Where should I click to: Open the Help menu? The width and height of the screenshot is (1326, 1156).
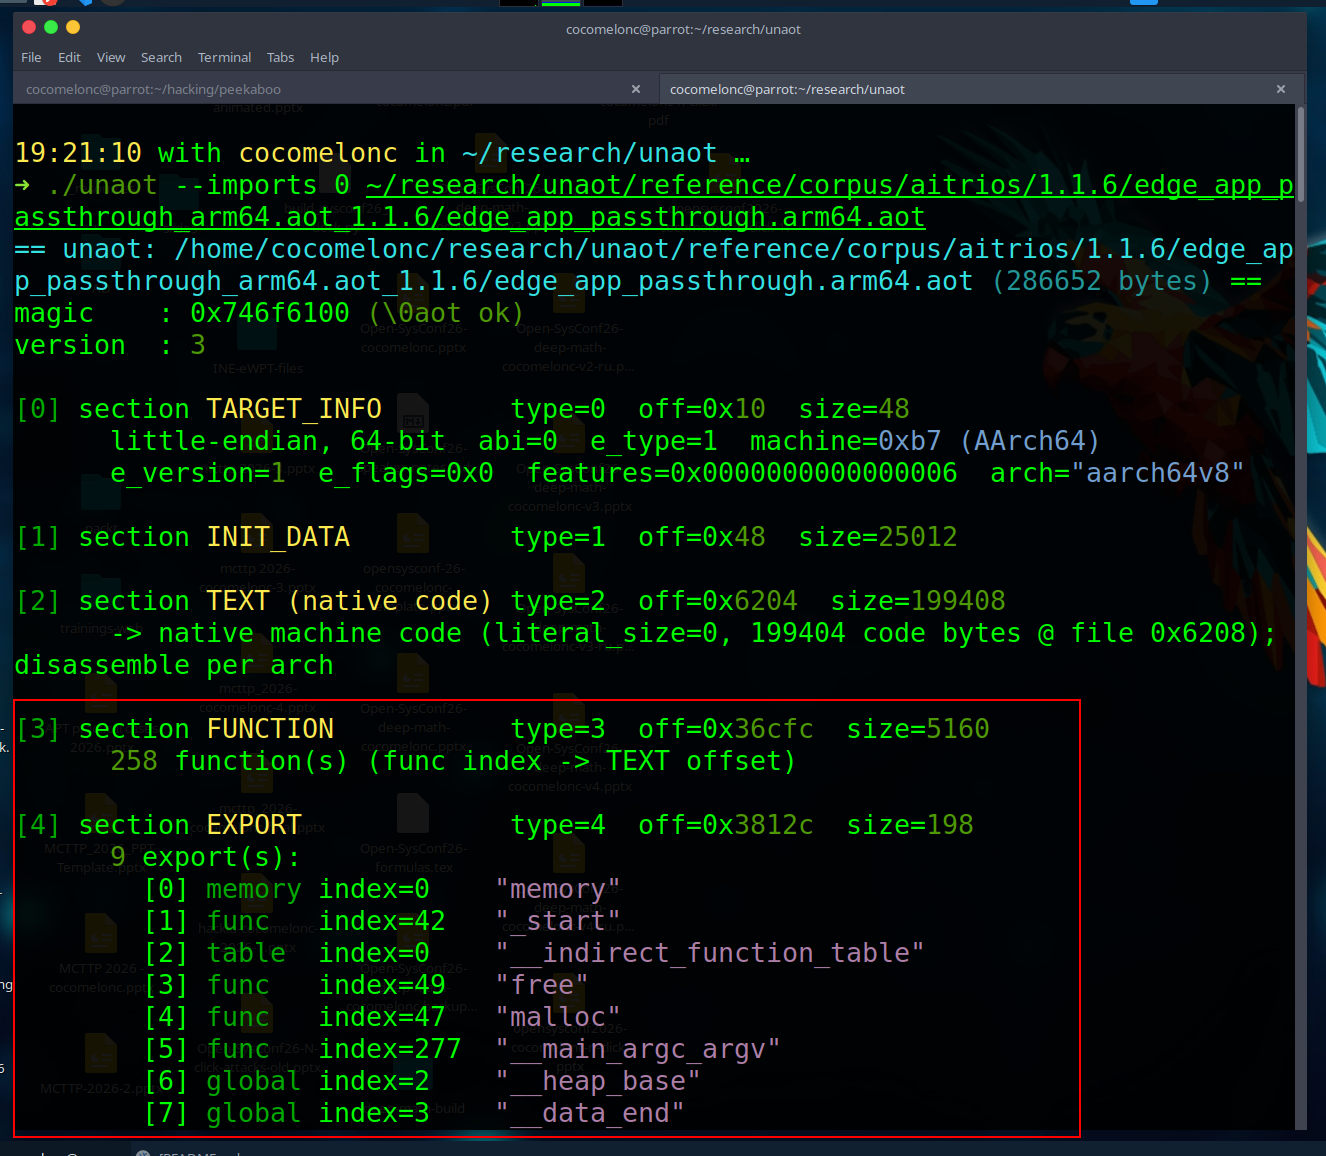click(324, 57)
